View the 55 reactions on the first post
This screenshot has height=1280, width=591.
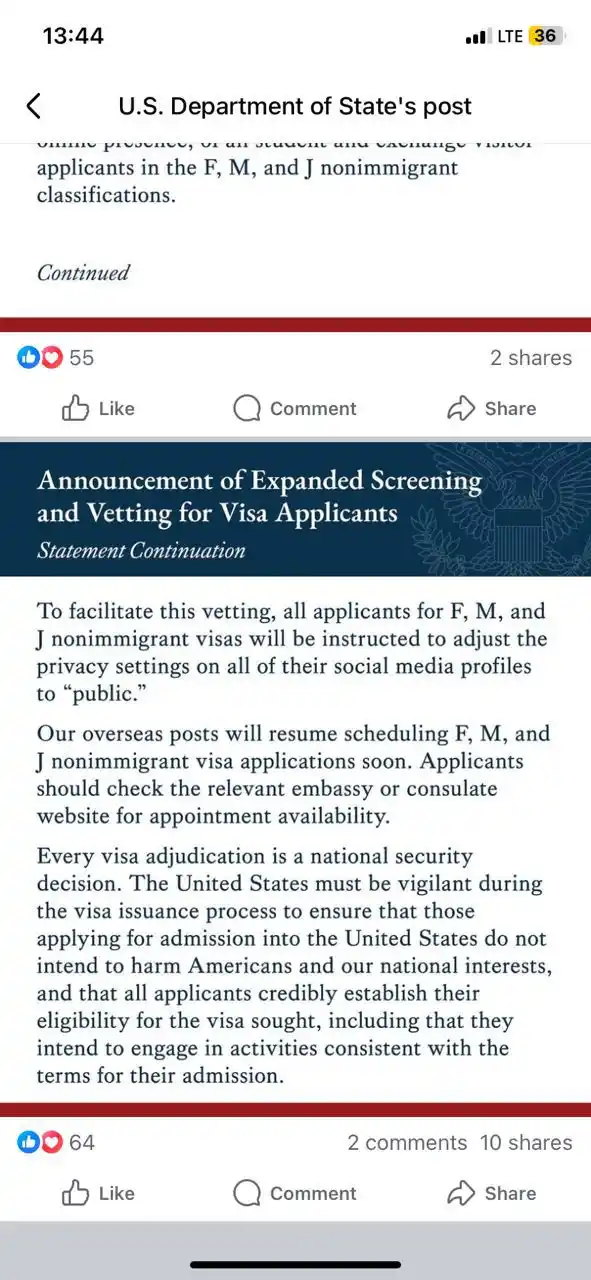tap(56, 357)
